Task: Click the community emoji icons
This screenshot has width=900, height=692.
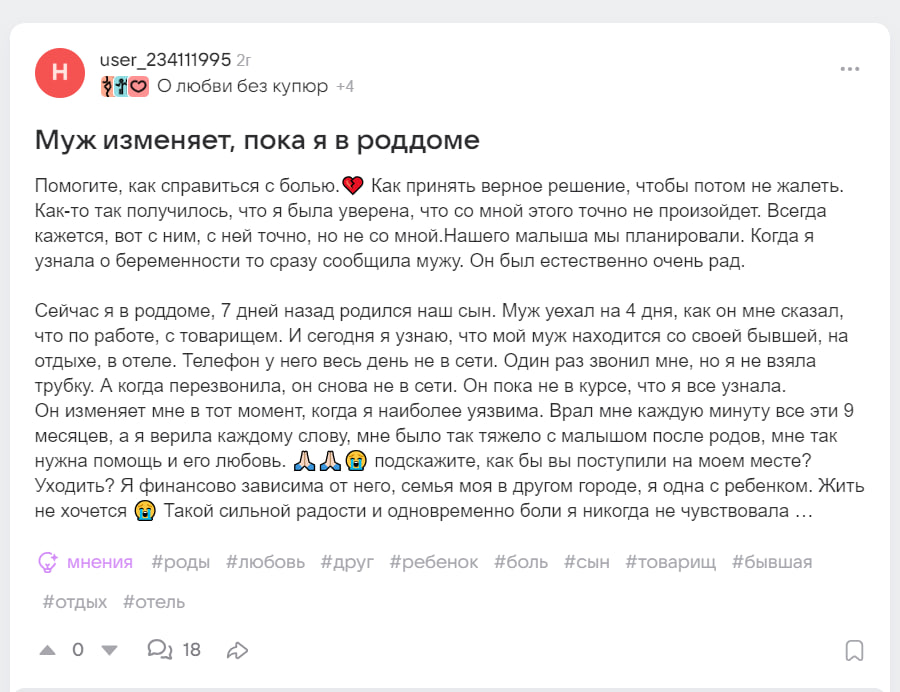Action: (125, 87)
